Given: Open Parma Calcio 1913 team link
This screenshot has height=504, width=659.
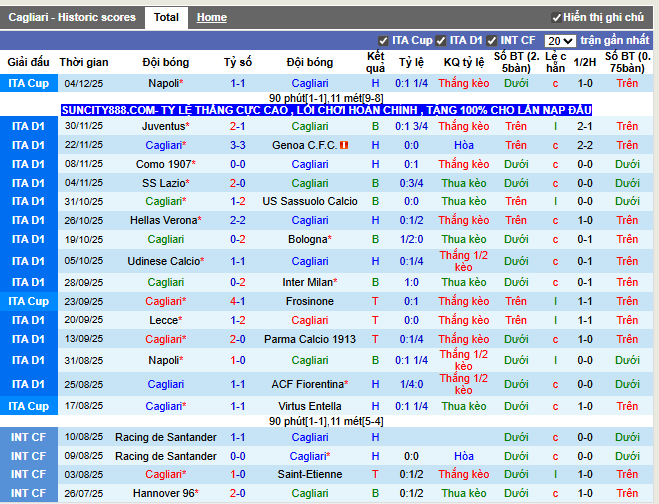Looking at the screenshot, I should 310,339.
